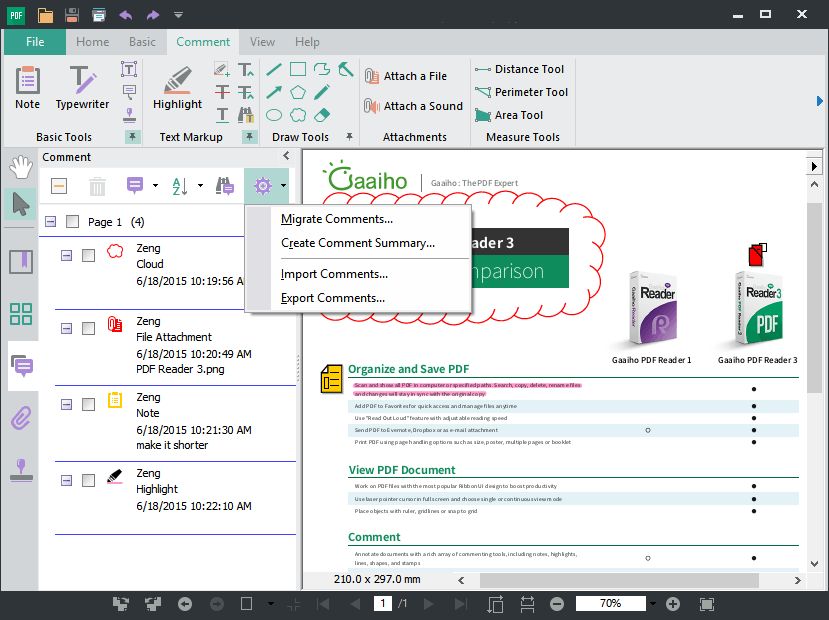Open the Bookmarks panel in sidebar

click(x=21, y=261)
